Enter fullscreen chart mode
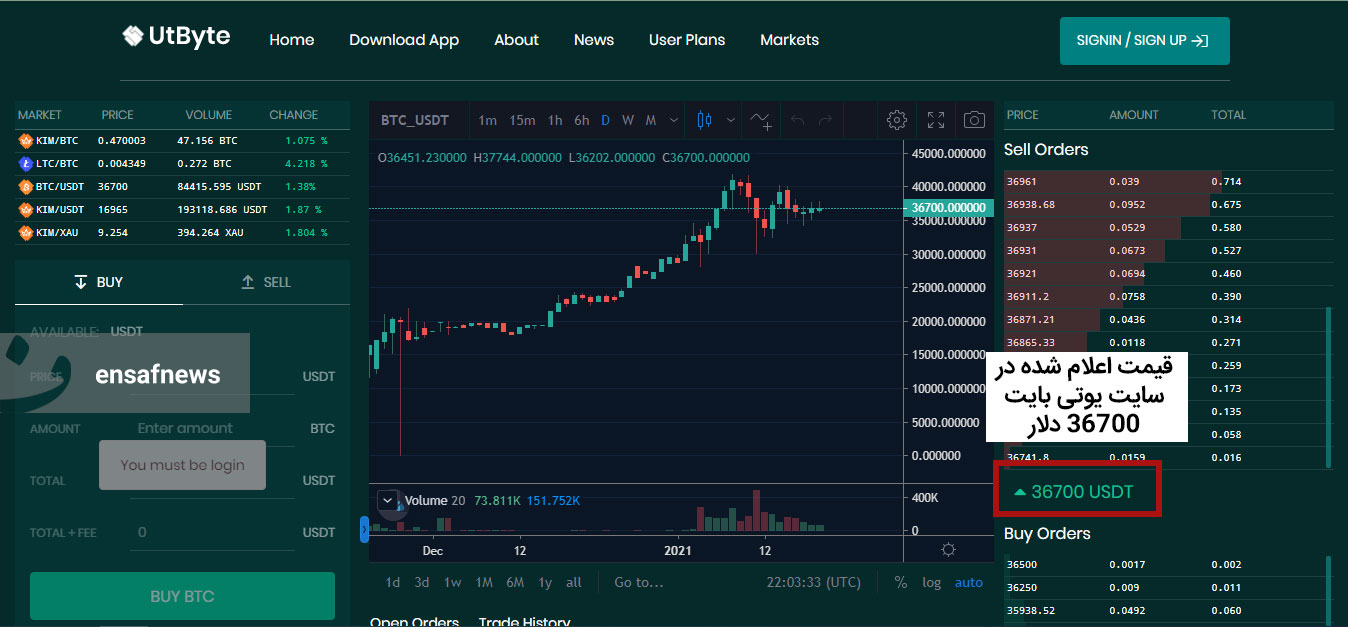This screenshot has width=1348, height=627. (936, 120)
